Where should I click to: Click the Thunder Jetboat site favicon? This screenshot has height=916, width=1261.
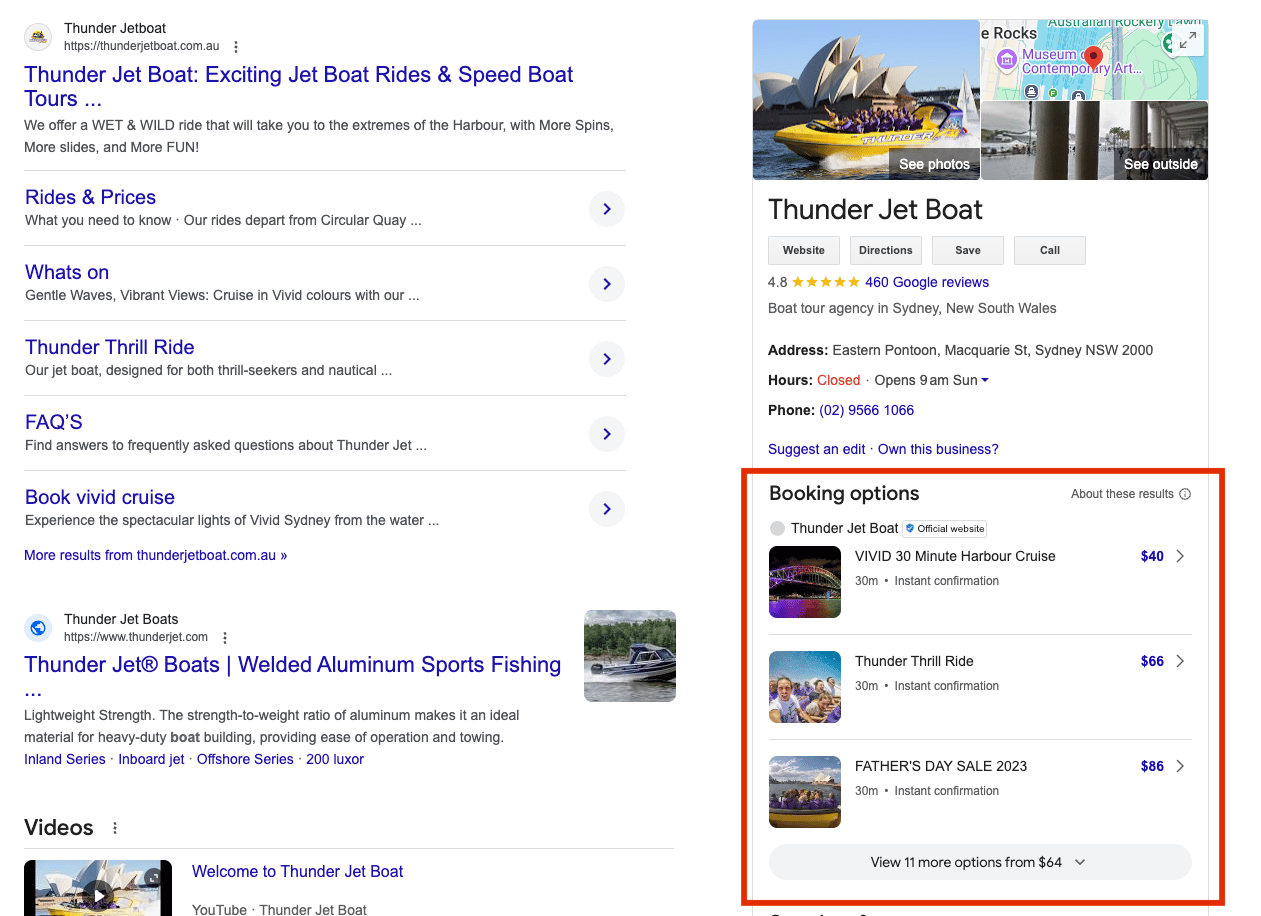tap(38, 38)
